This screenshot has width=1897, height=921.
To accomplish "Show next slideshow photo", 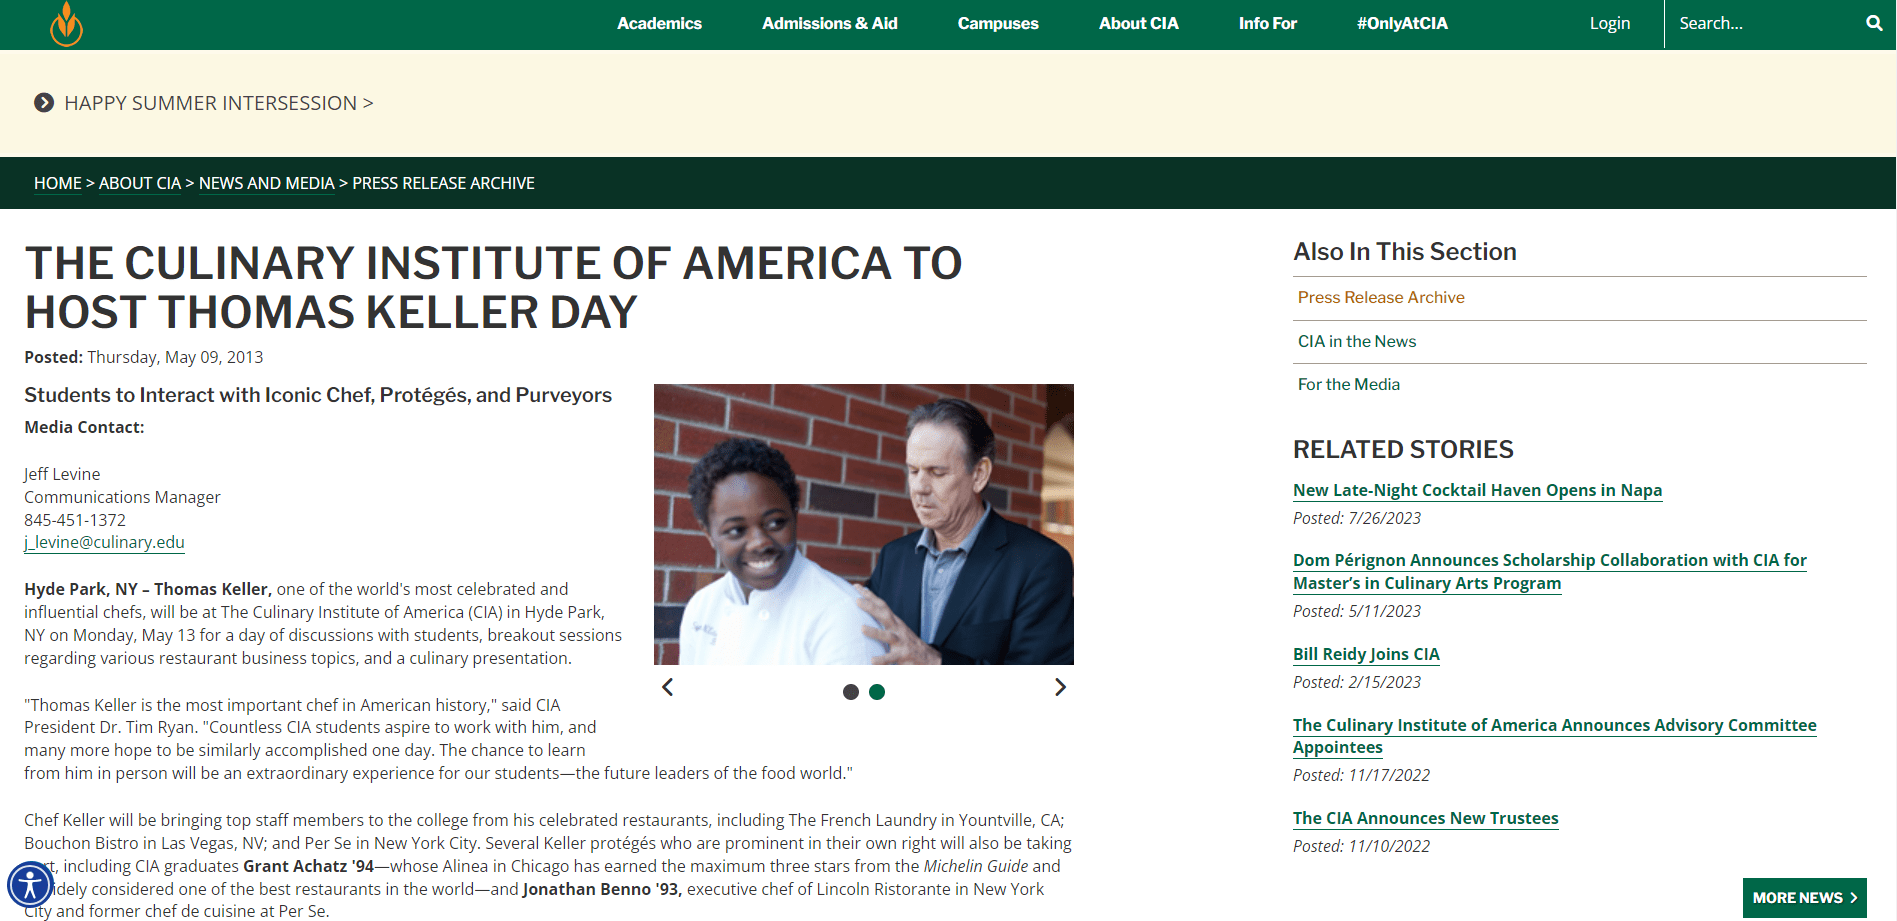I will [1060, 687].
